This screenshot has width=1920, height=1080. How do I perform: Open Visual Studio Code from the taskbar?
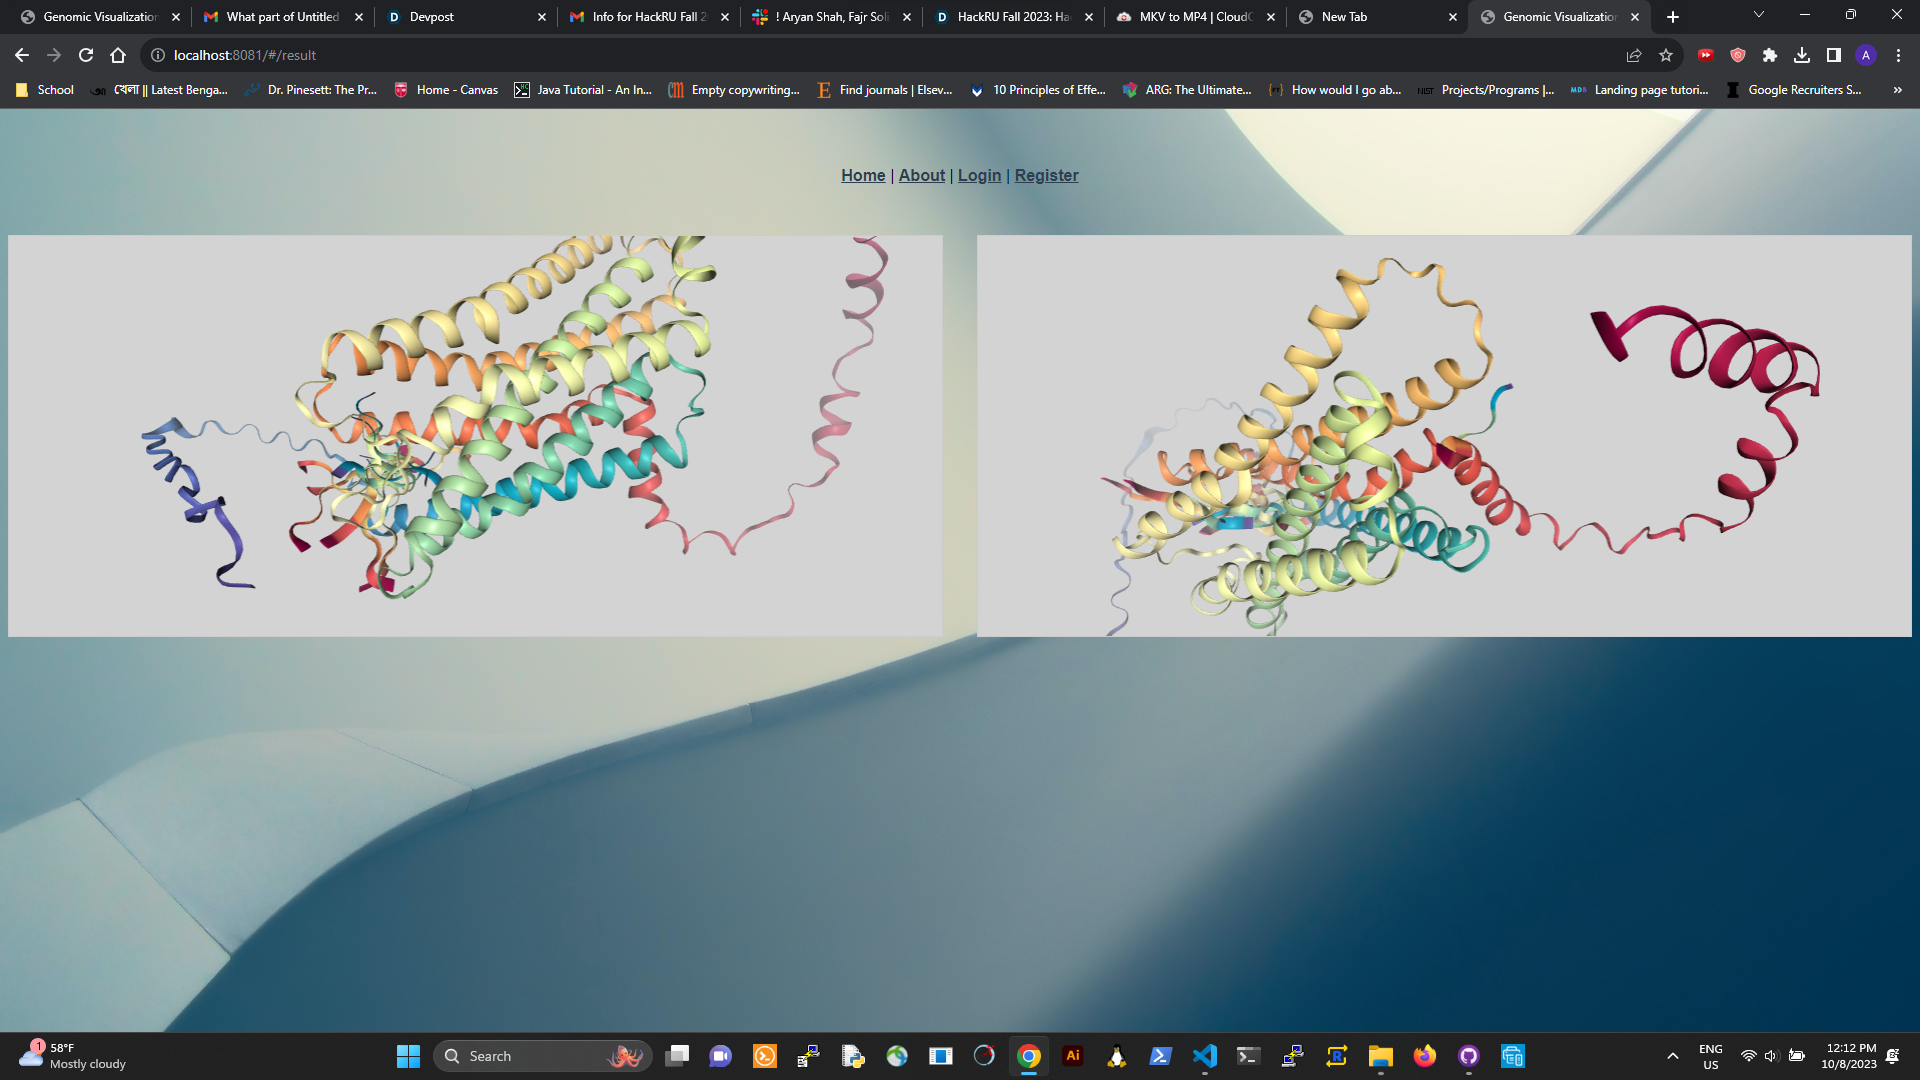(1205, 1056)
